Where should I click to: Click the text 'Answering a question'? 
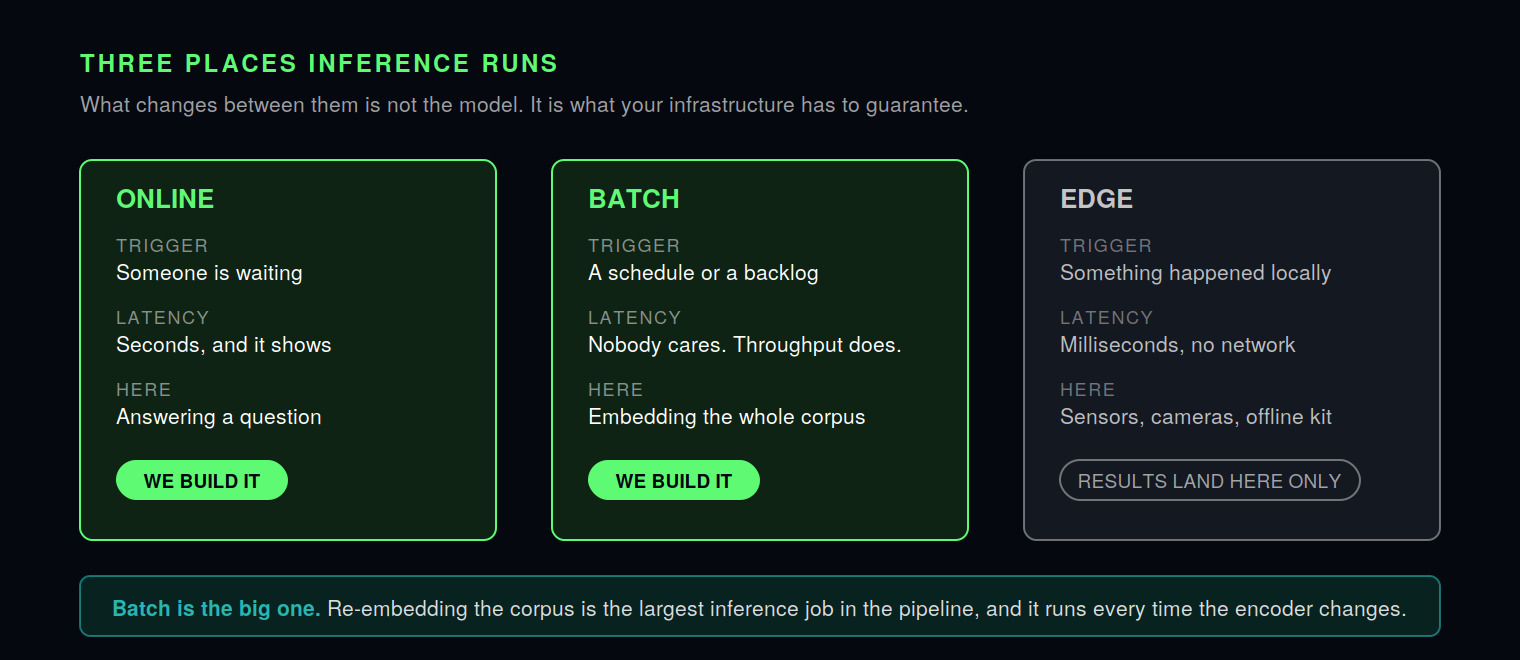point(219,417)
